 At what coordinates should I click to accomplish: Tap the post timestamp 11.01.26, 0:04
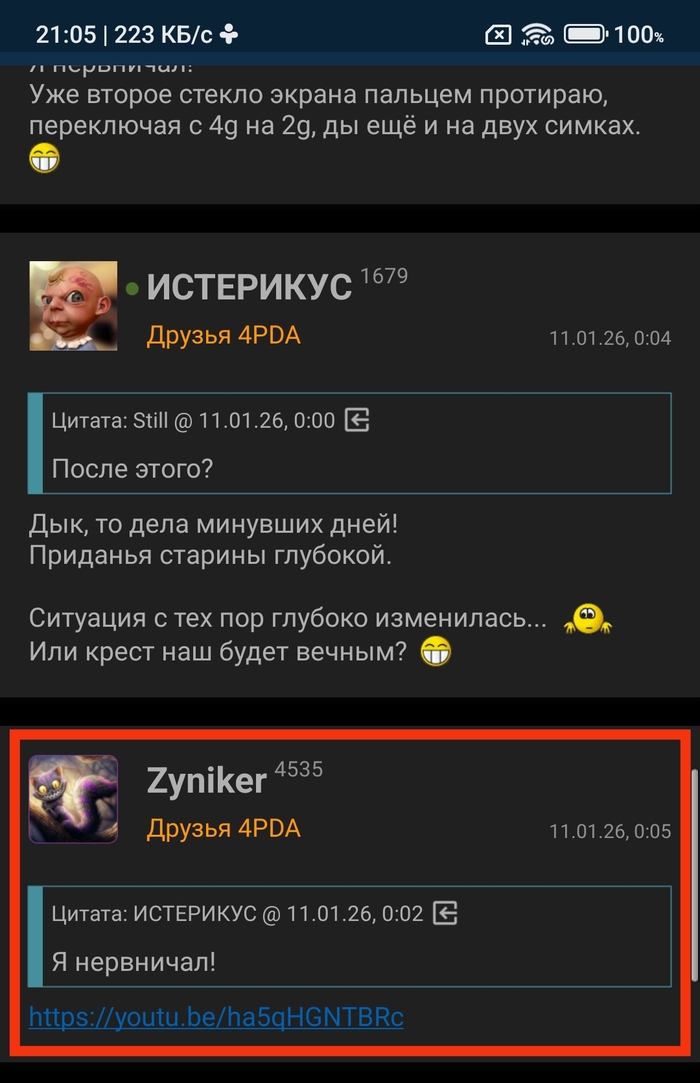tap(610, 338)
